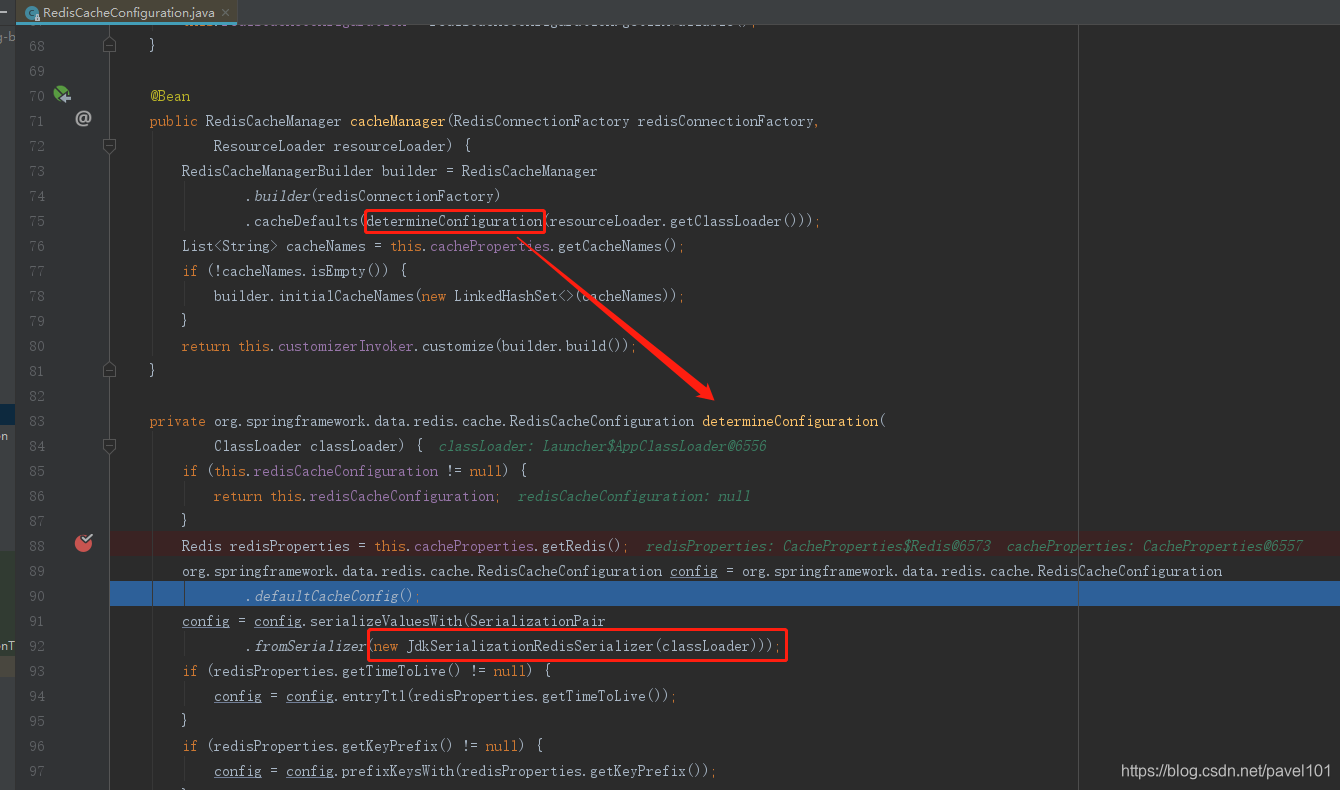Click the cacheDefaults call on line 75
This screenshot has width=1340, height=790.
306,221
